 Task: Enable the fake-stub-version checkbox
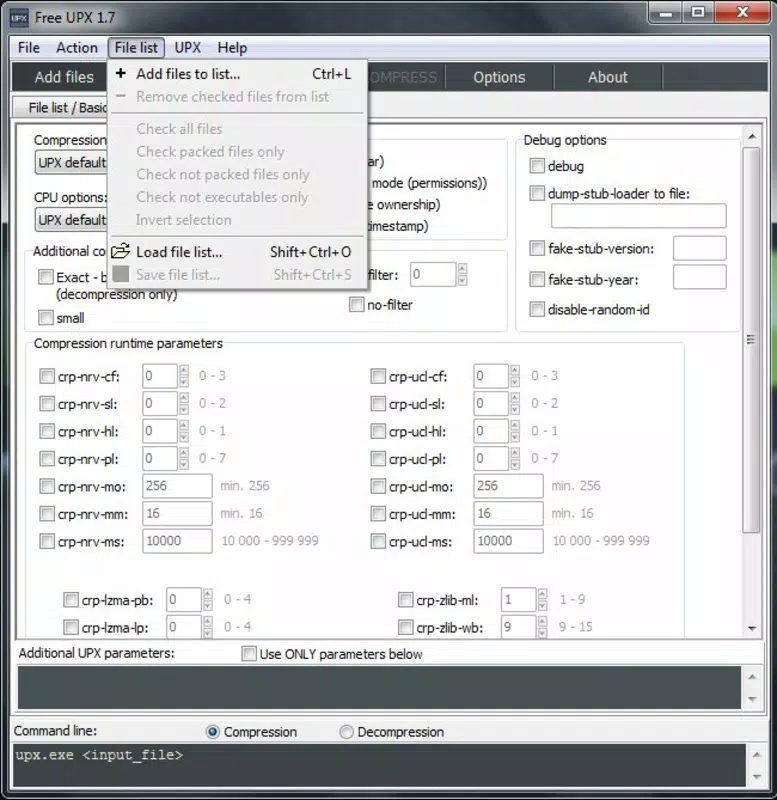click(x=536, y=248)
